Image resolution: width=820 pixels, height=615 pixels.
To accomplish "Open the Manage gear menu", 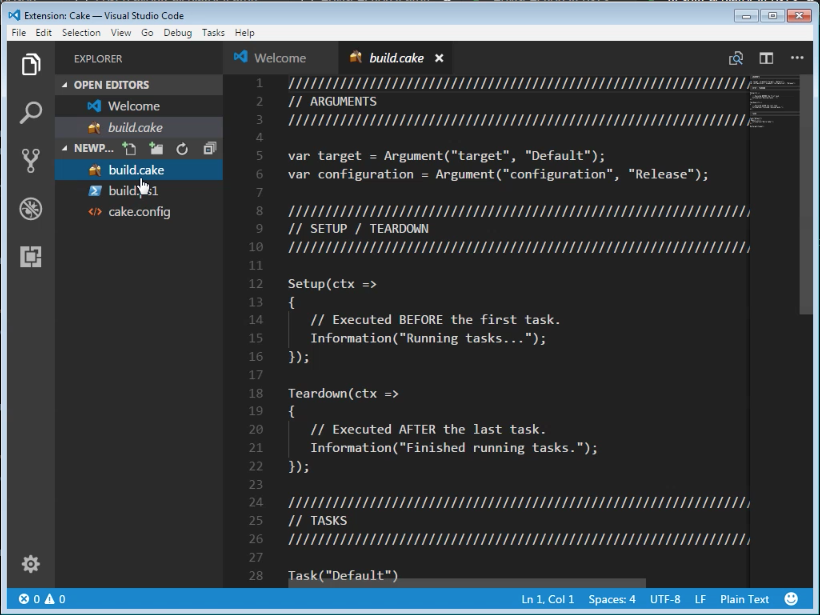I will tap(31, 564).
